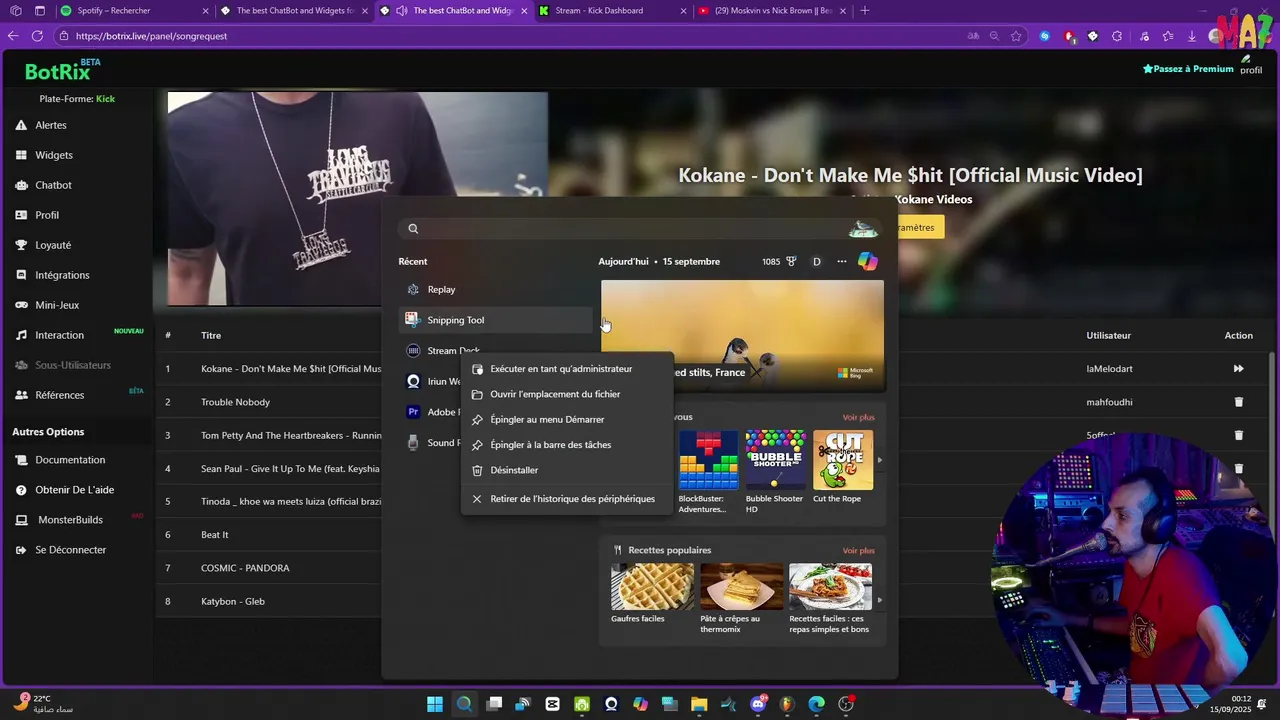Click Obtenir De L'aide

(74, 490)
